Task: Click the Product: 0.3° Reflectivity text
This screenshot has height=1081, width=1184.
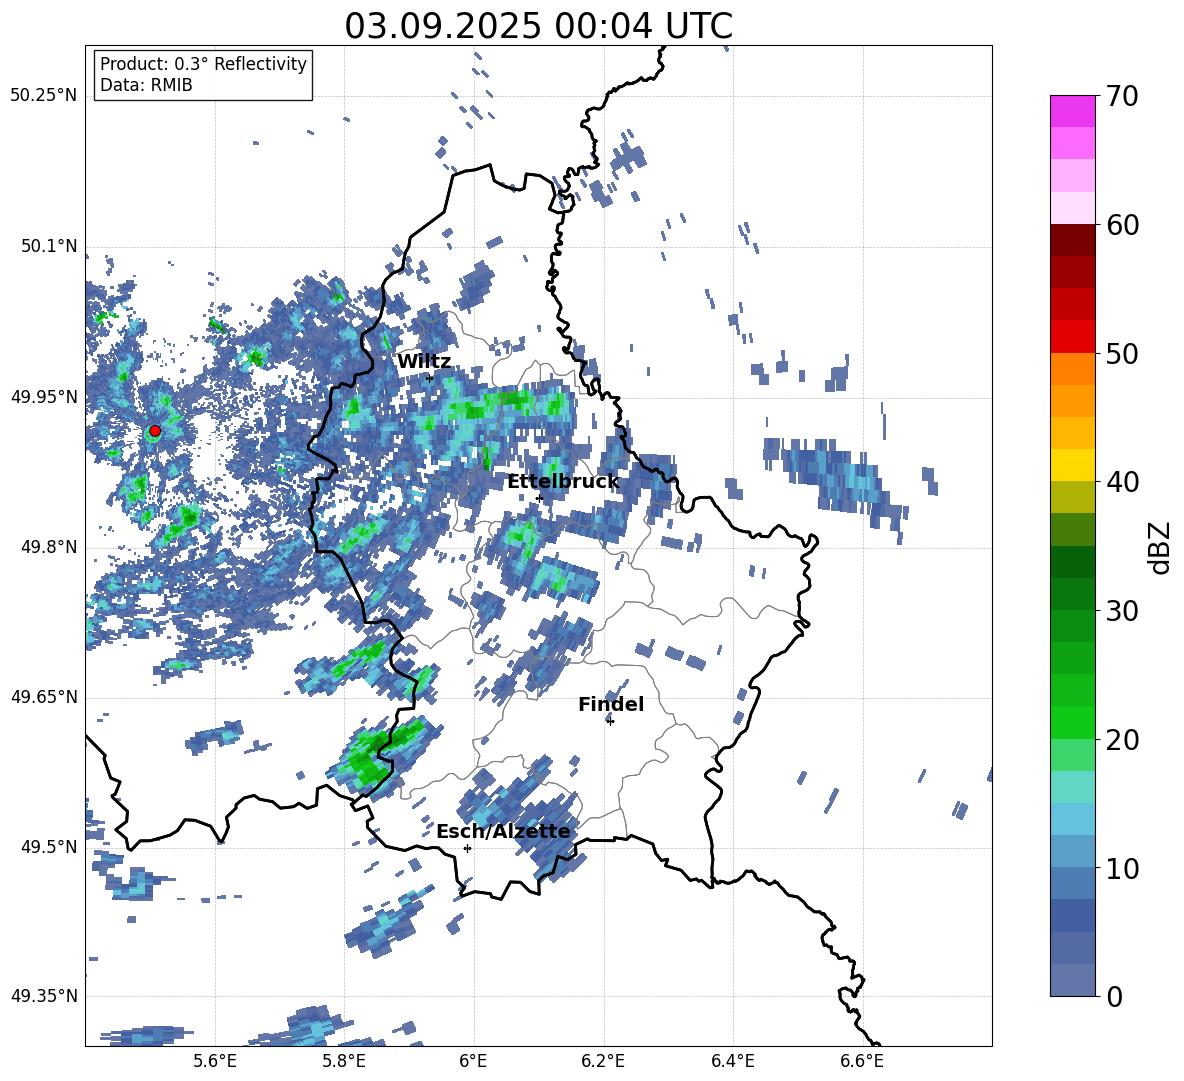Action: click(x=203, y=64)
